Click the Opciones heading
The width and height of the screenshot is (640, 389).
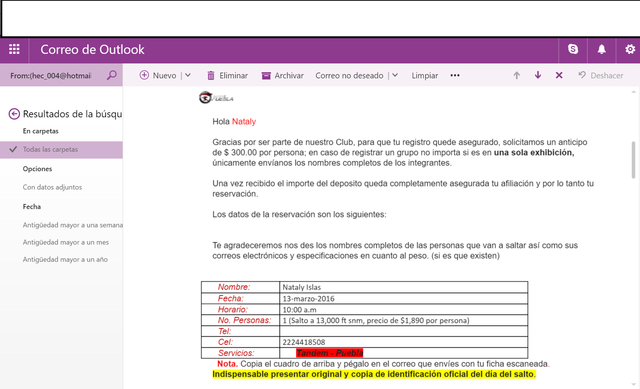click(x=37, y=169)
